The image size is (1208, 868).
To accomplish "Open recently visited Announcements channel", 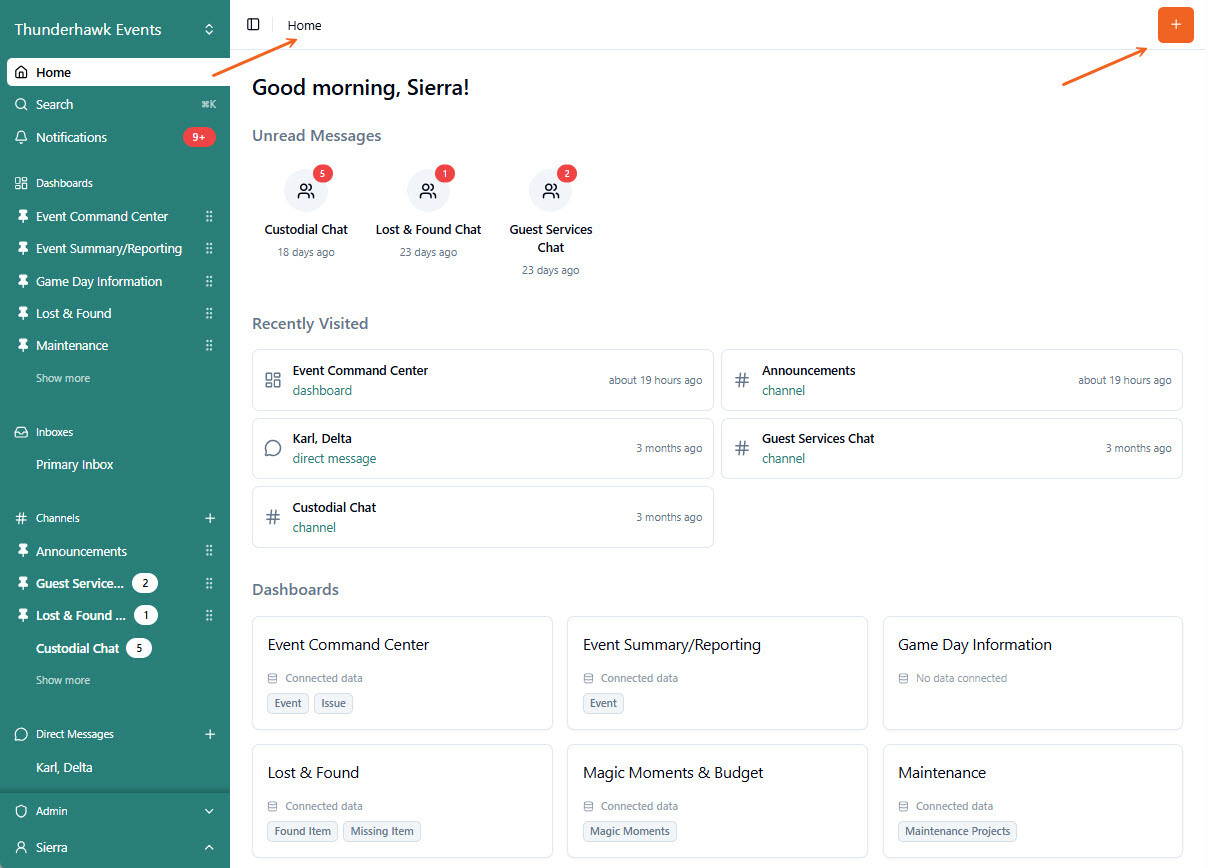I will [x=952, y=380].
